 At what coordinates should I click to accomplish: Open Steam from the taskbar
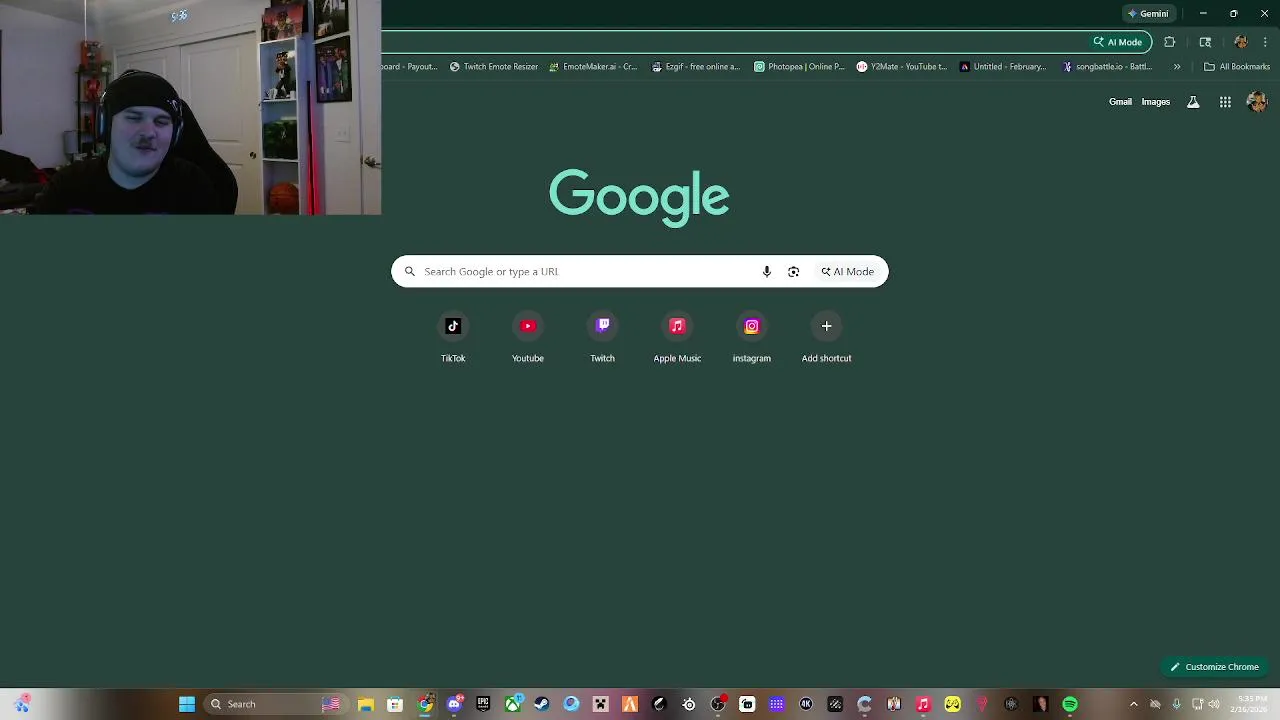pos(542,704)
